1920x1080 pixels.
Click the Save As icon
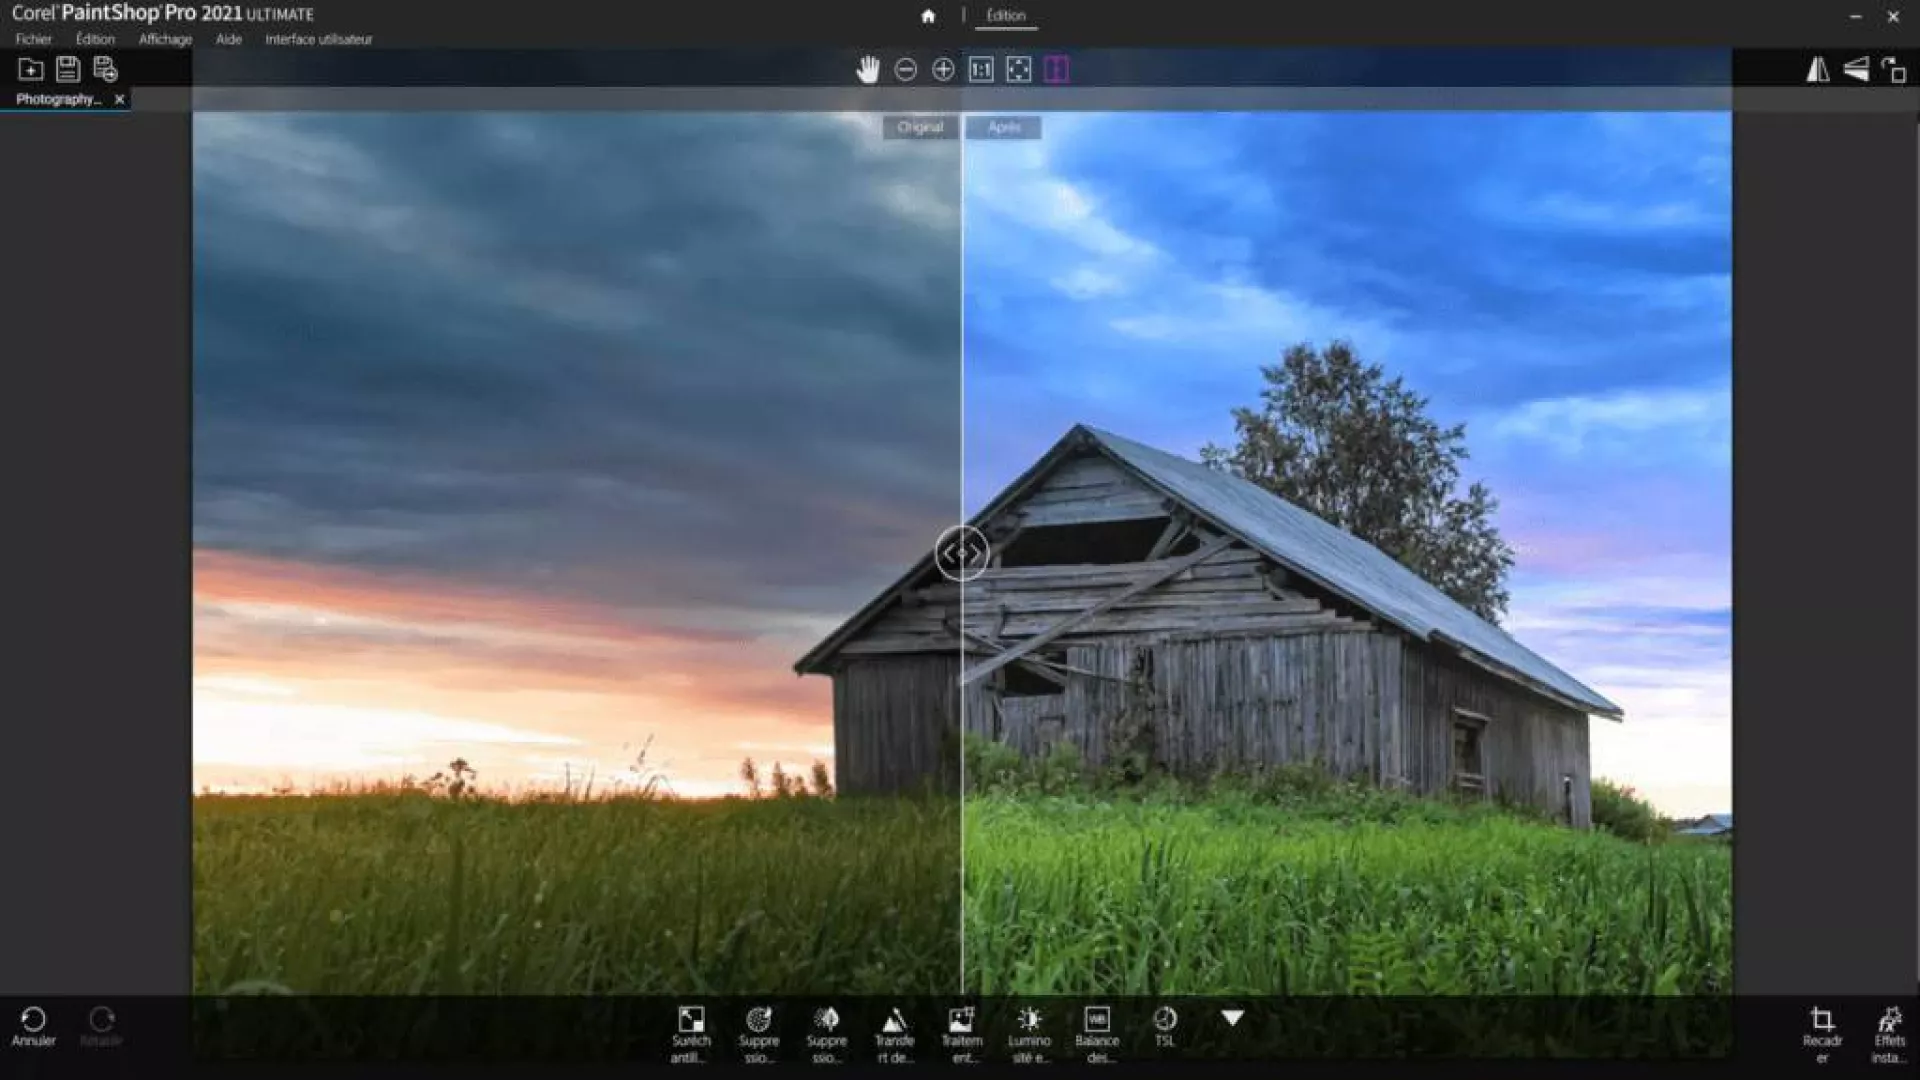(x=105, y=69)
